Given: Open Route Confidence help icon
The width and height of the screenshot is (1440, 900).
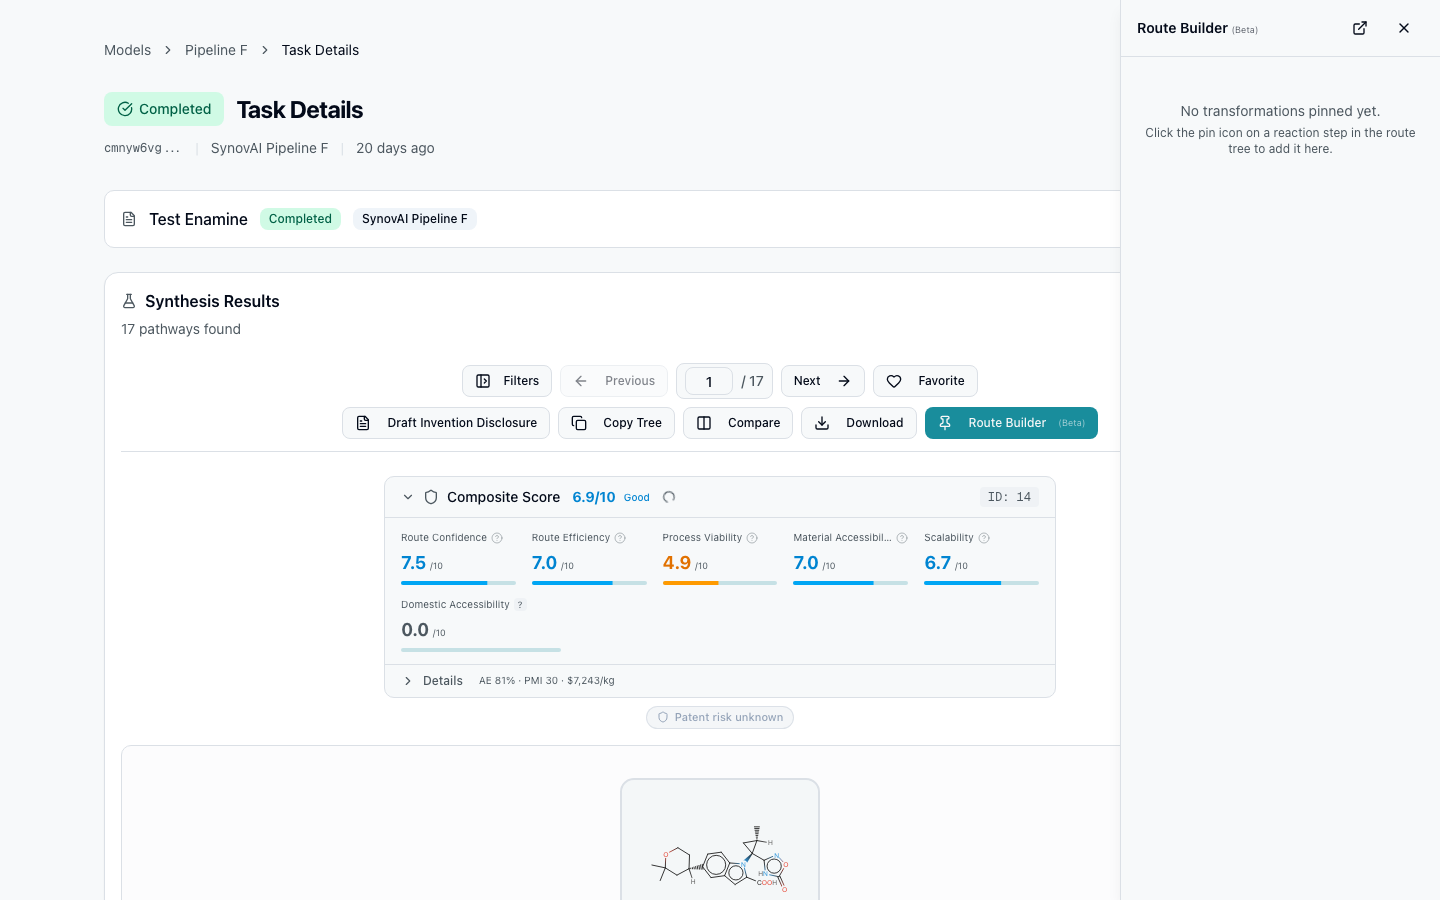Looking at the screenshot, I should tap(497, 538).
